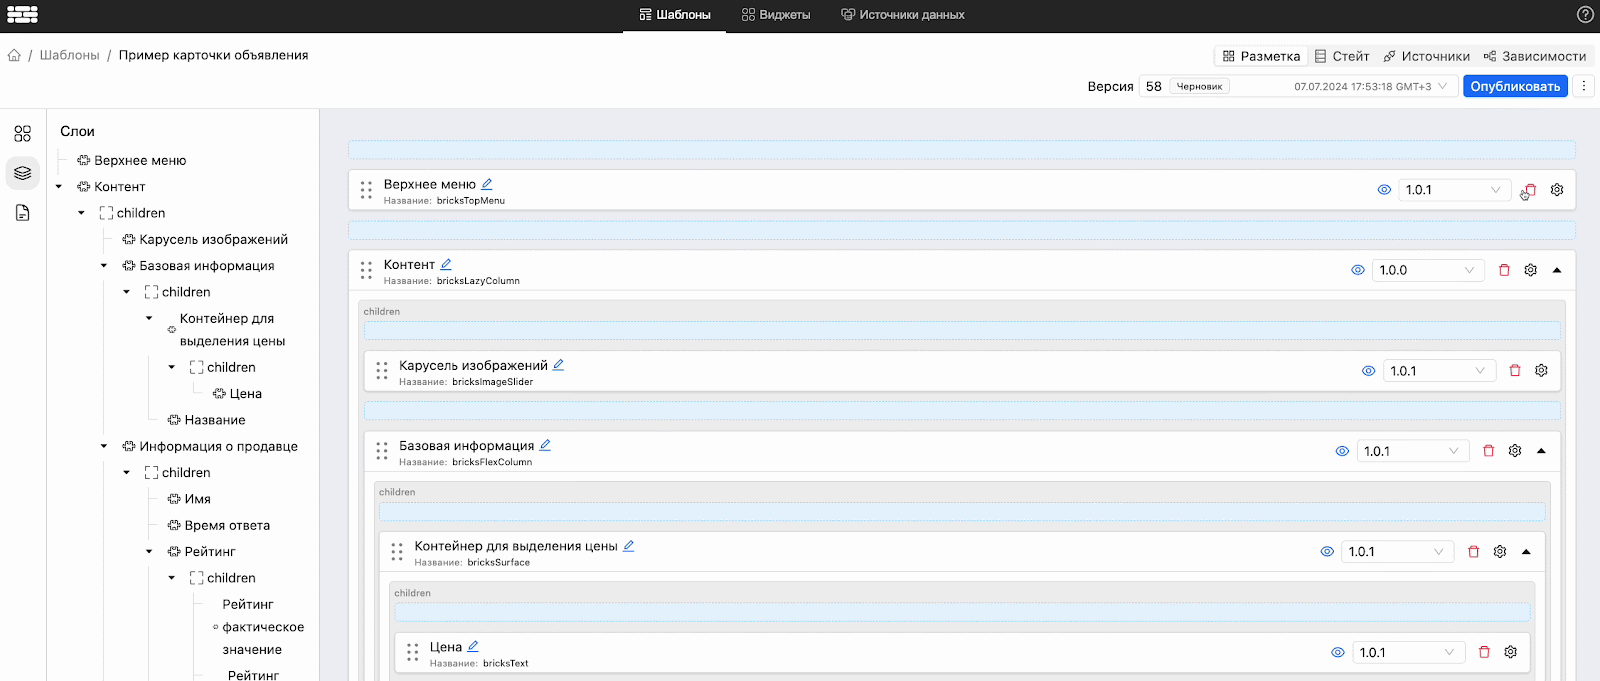Image resolution: width=1600 pixels, height=681 pixels.
Task: Open the help question mark icon
Action: pos(1585,15)
